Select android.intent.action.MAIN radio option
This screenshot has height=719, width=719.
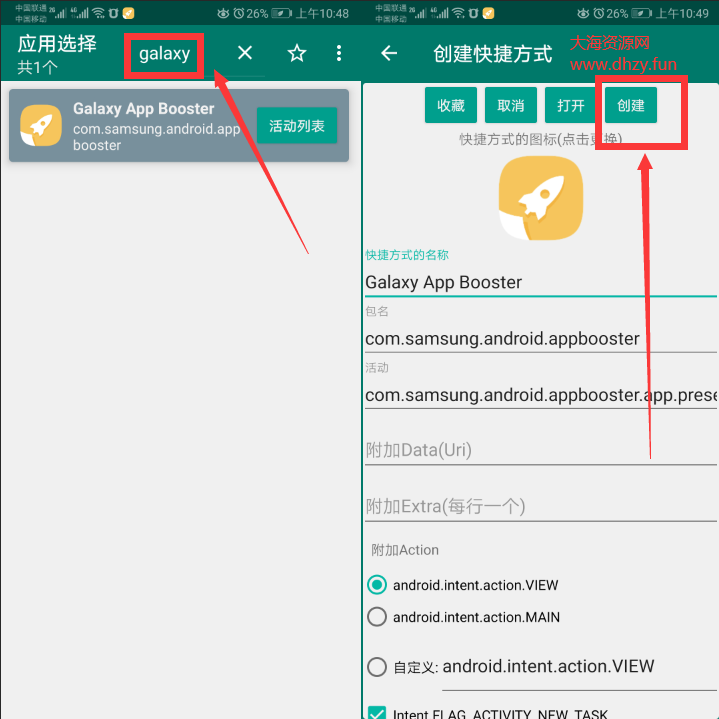point(377,617)
